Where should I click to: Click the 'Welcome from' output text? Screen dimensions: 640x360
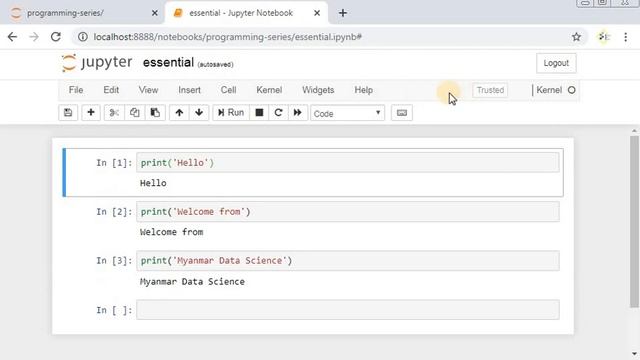171,232
